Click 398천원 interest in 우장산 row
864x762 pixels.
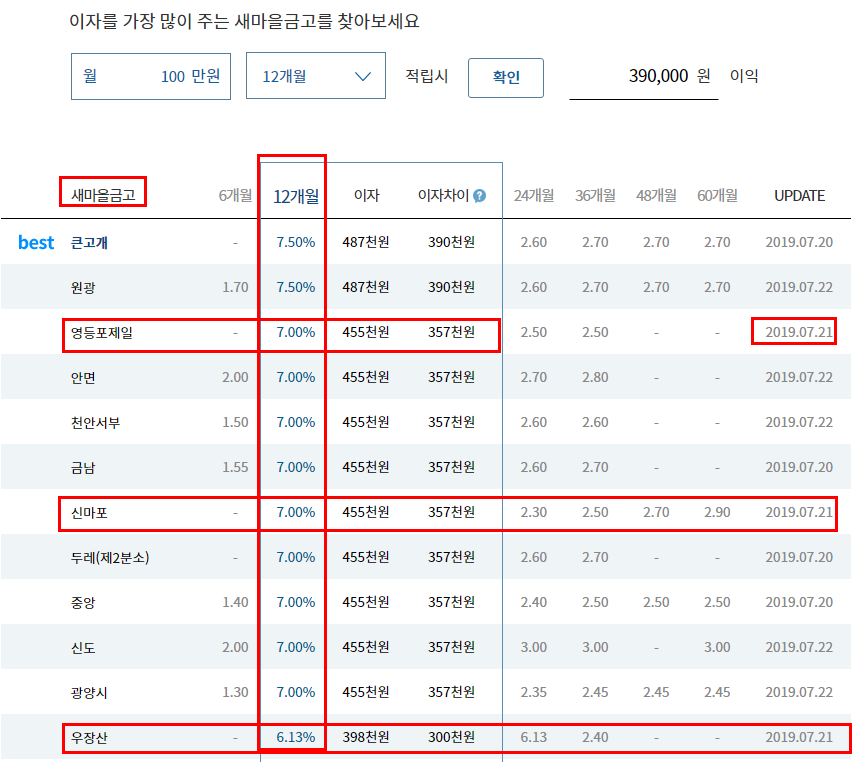pyautogui.click(x=366, y=737)
